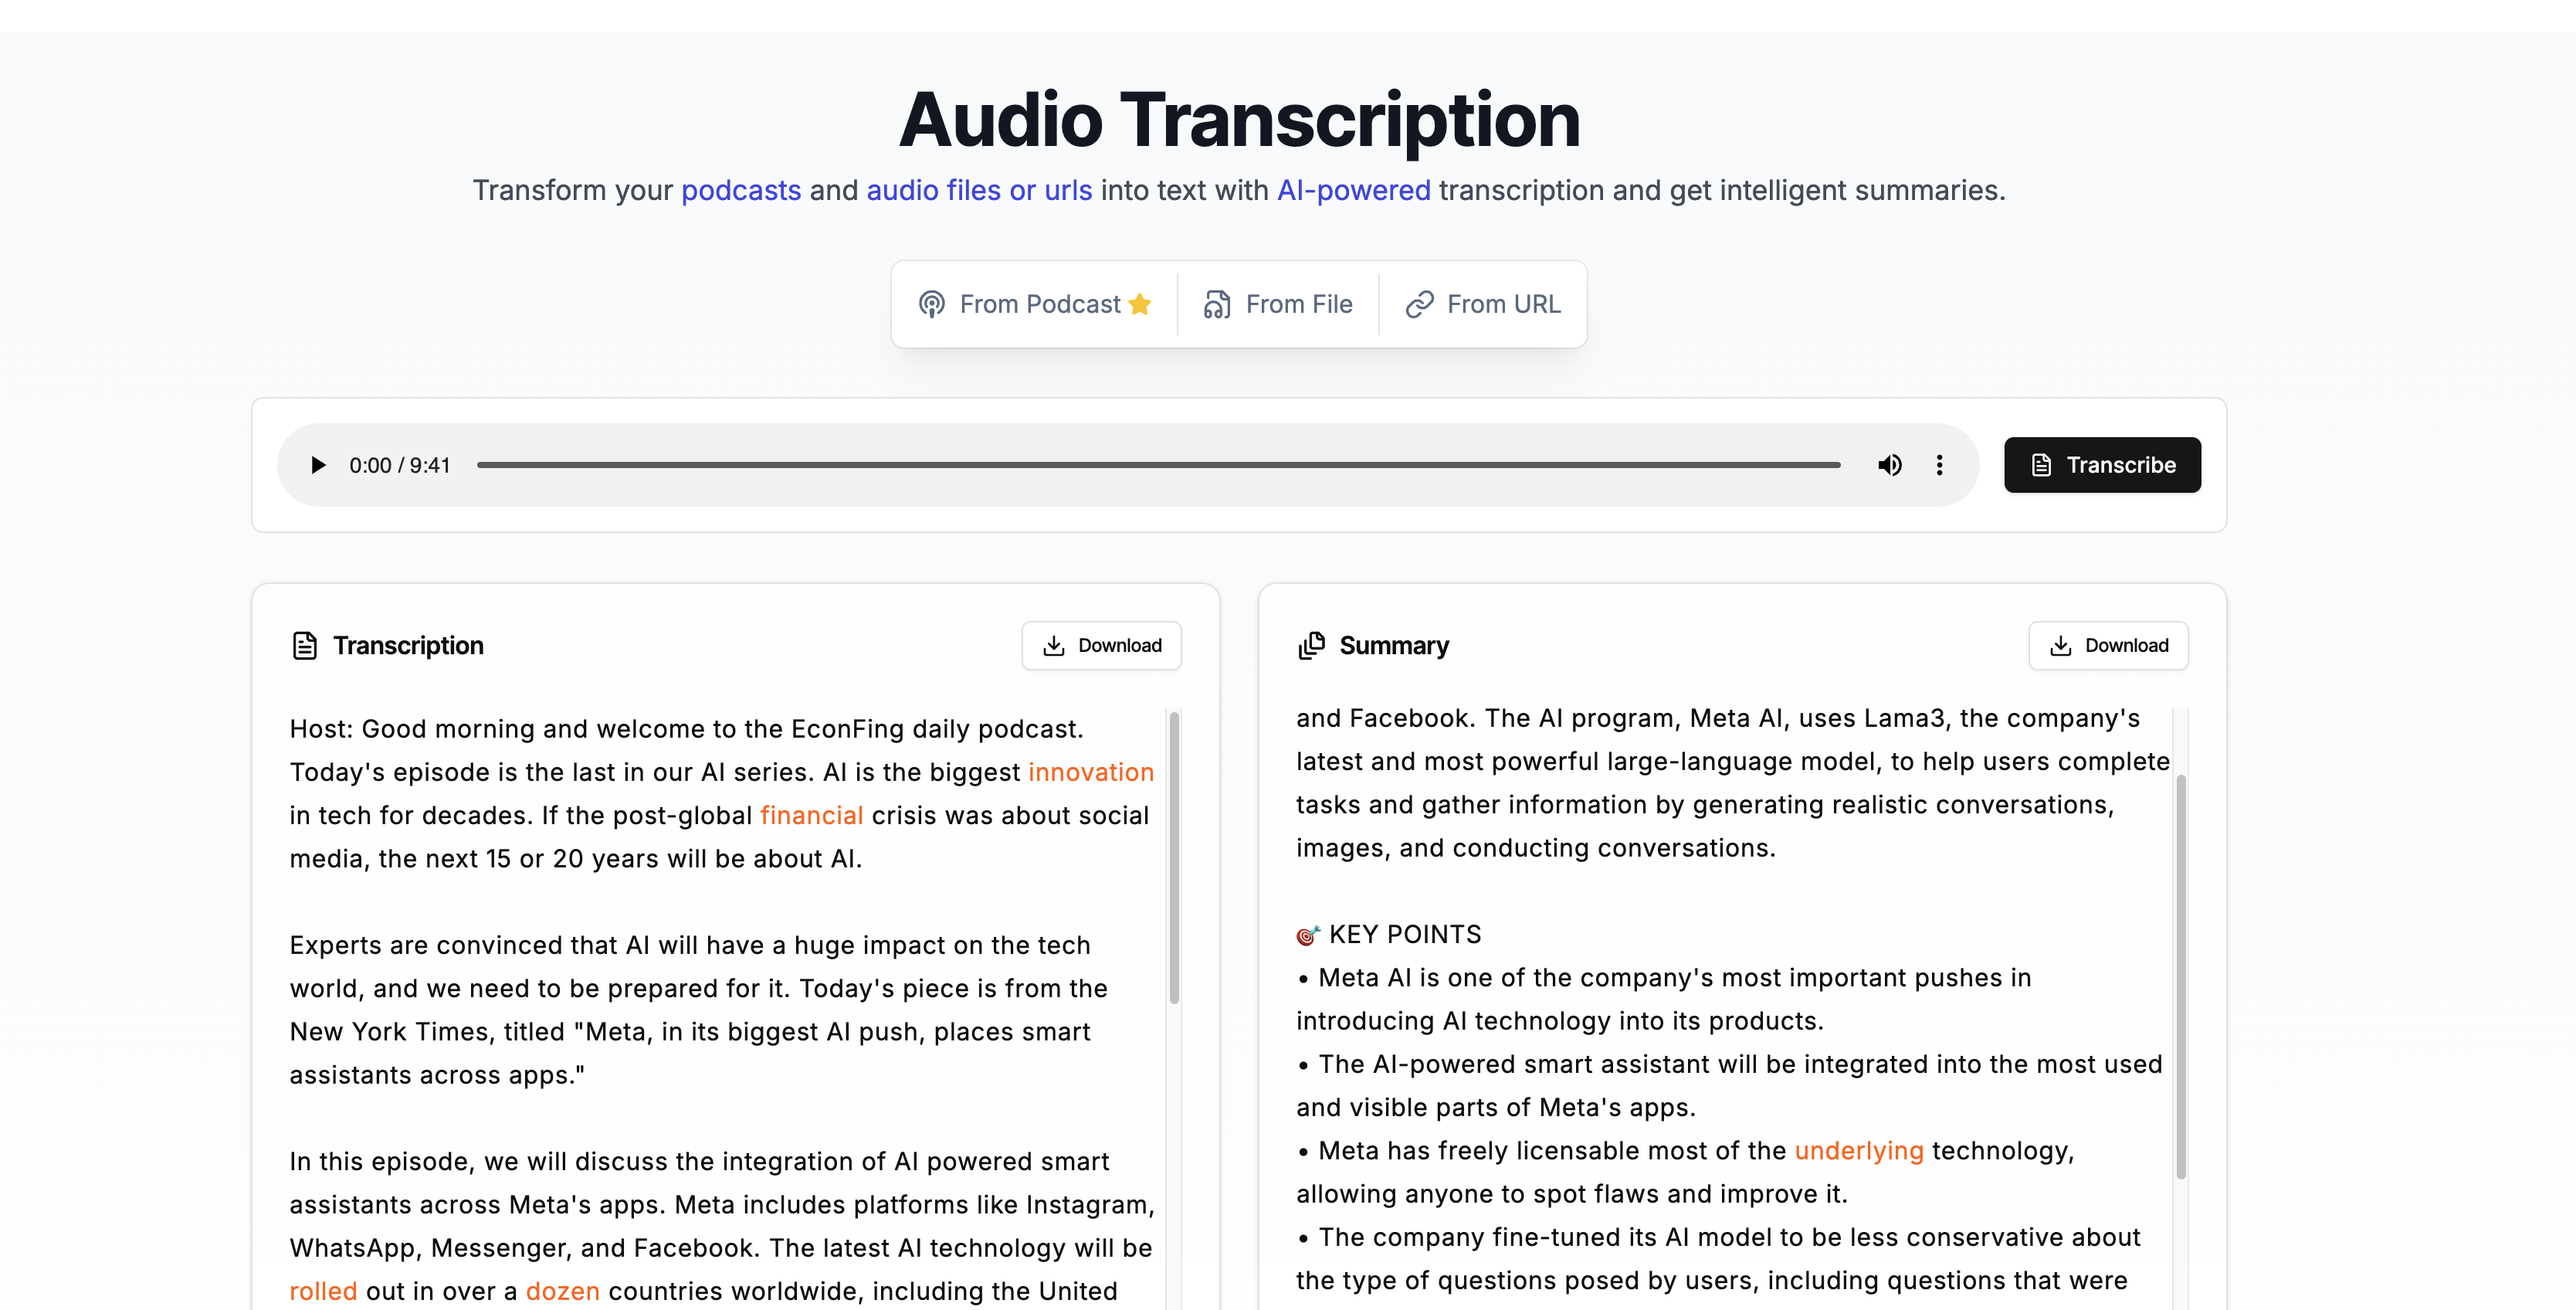Screen dimensions: 2576x1310
Task: Mute the audio player volume
Action: (x=1889, y=465)
